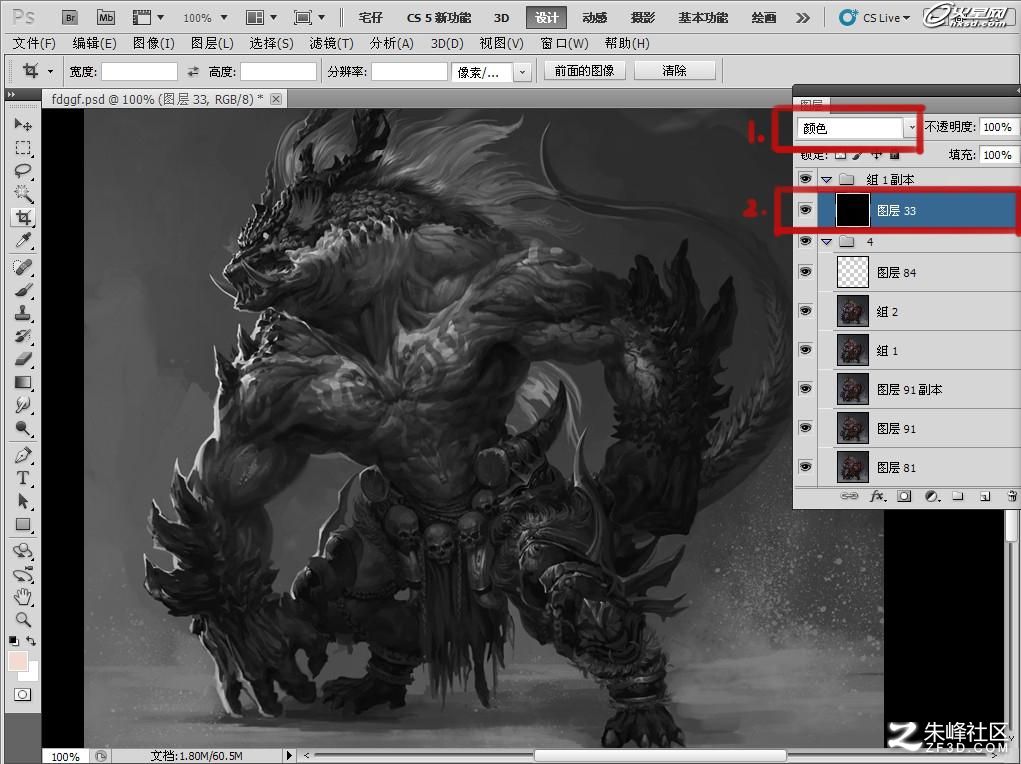Switch to the 设计 workspace
The height and width of the screenshot is (764, 1021).
click(546, 18)
